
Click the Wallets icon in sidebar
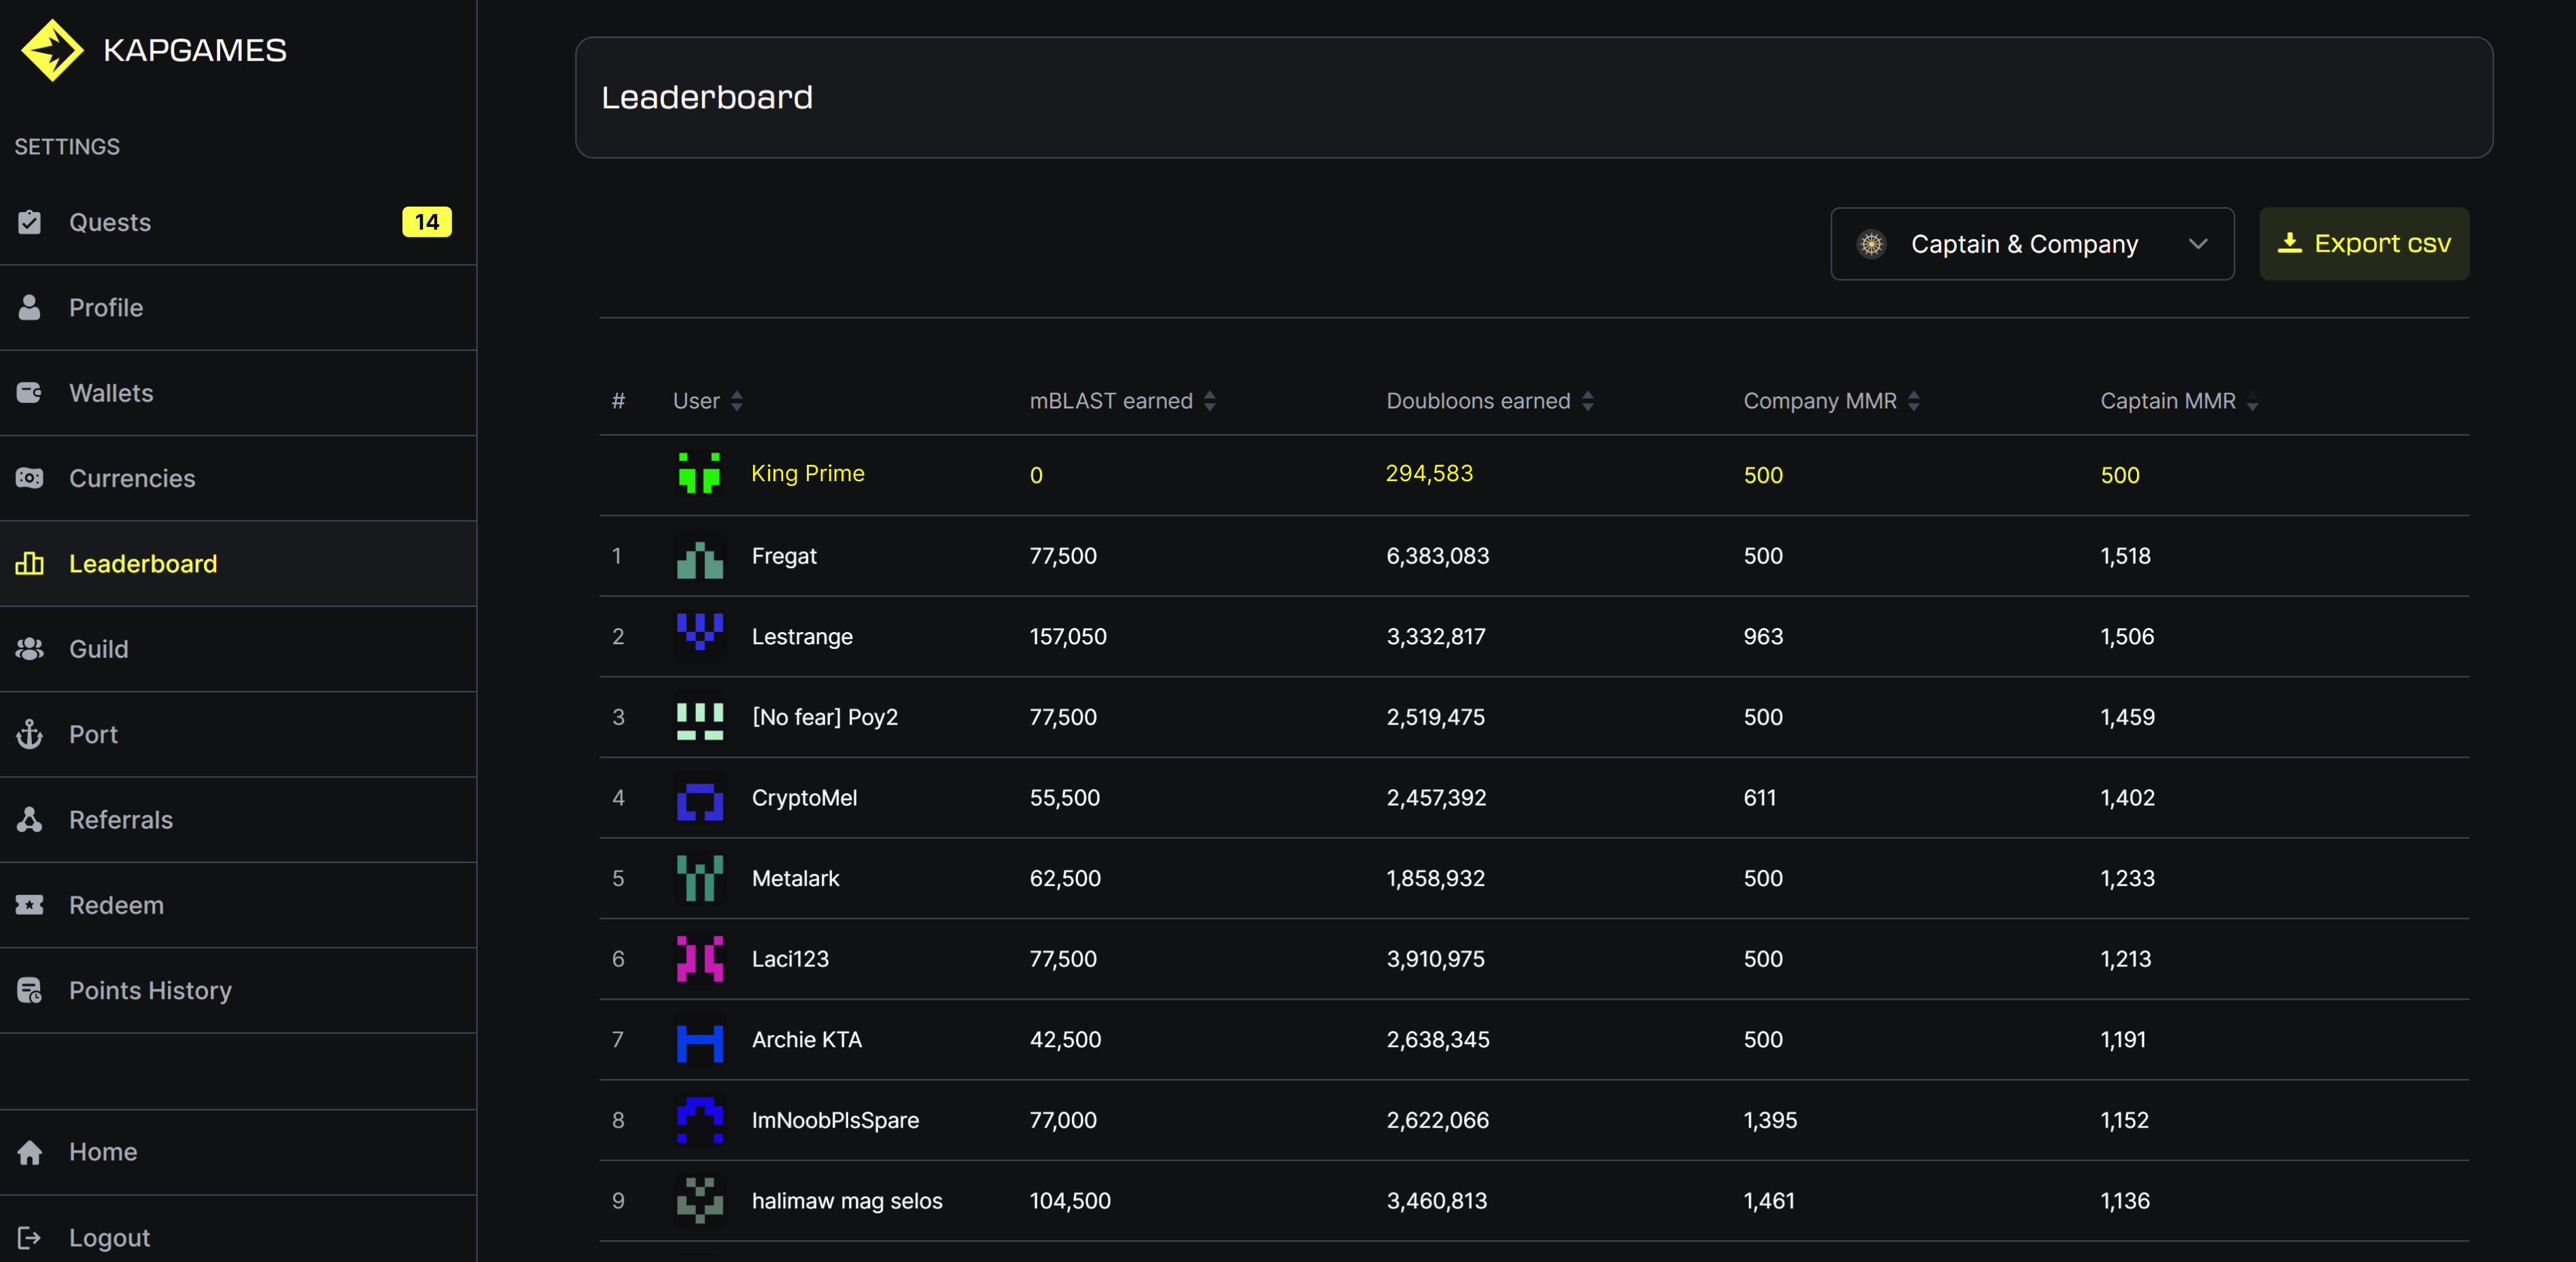point(30,392)
